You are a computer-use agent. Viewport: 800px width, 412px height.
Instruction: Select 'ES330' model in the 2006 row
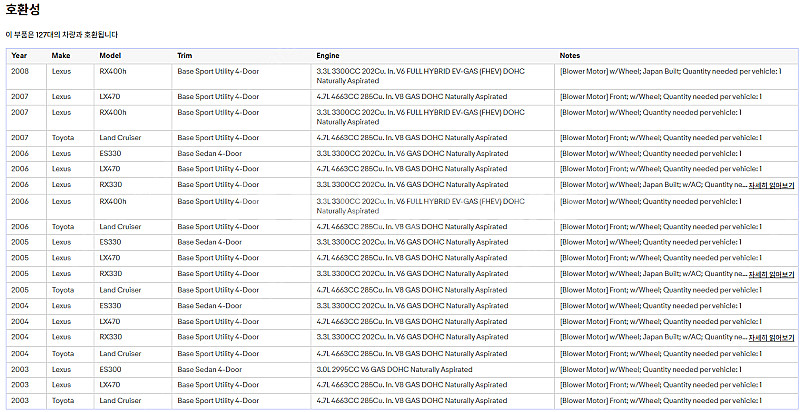110,153
